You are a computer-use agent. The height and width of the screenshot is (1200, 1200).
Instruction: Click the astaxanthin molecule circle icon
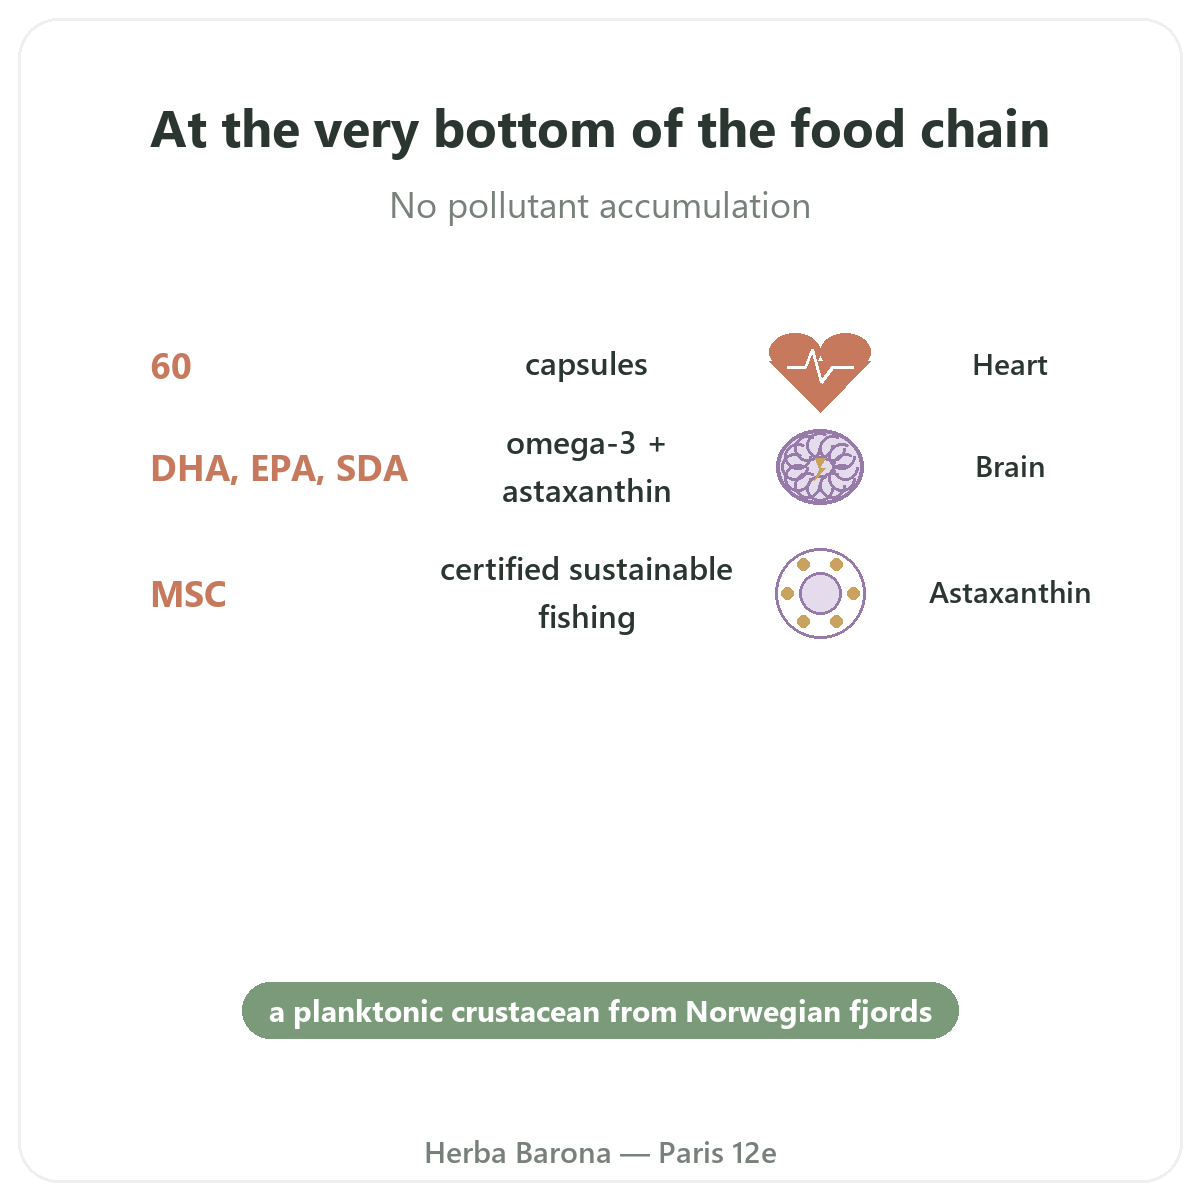click(820, 593)
